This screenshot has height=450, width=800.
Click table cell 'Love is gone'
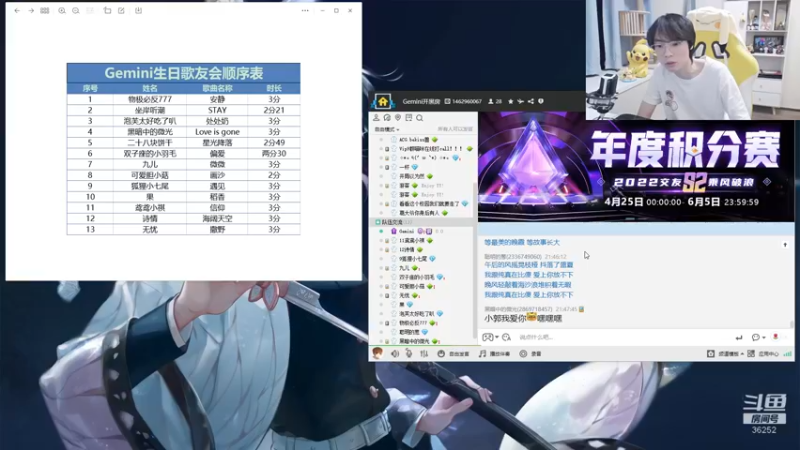(217, 132)
